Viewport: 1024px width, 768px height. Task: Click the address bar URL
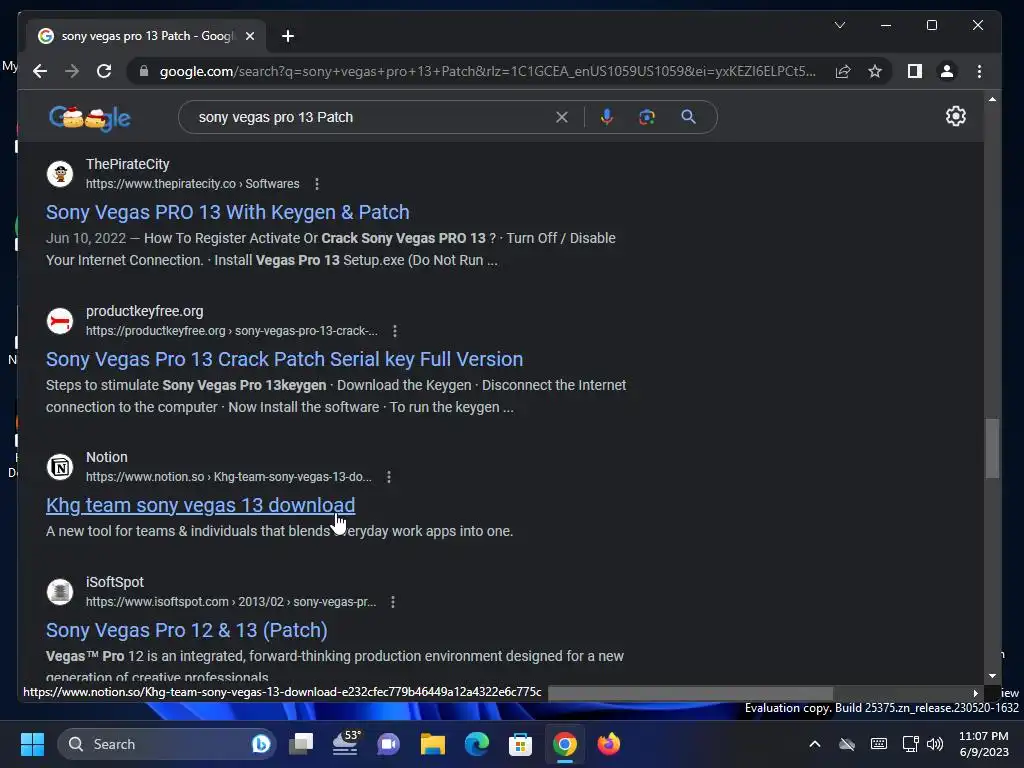[487, 71]
